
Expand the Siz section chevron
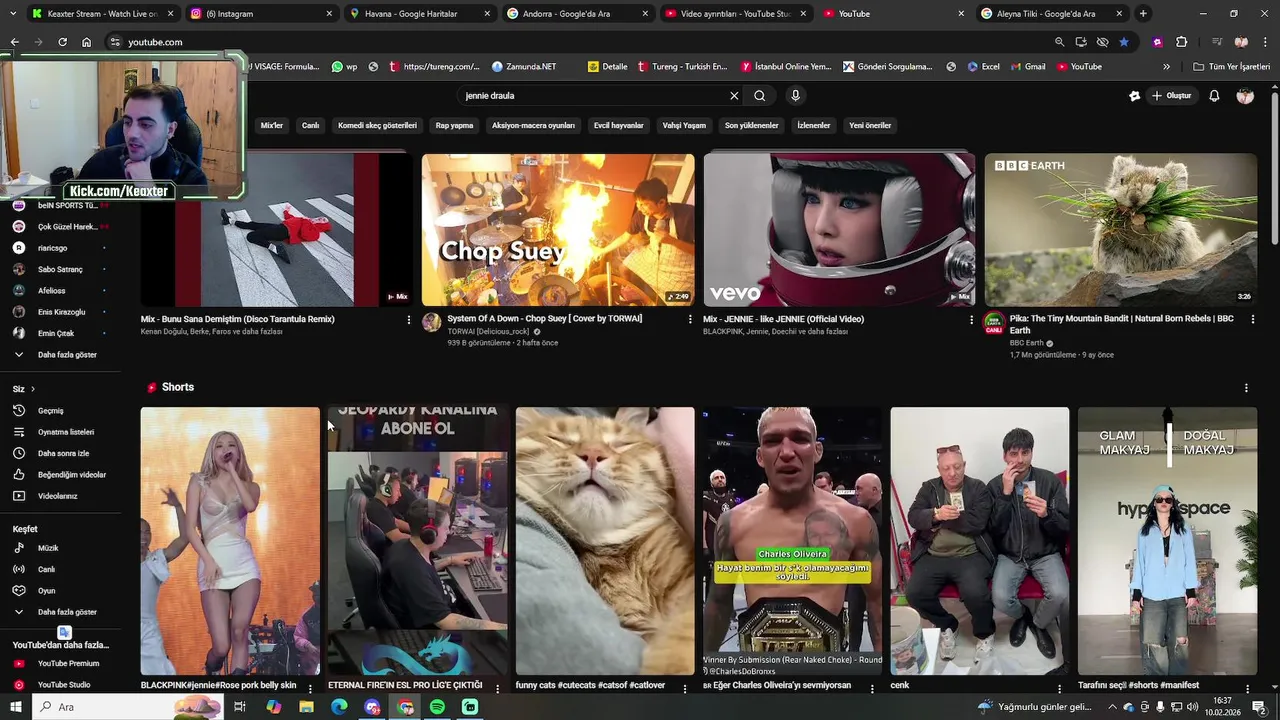click(33, 389)
